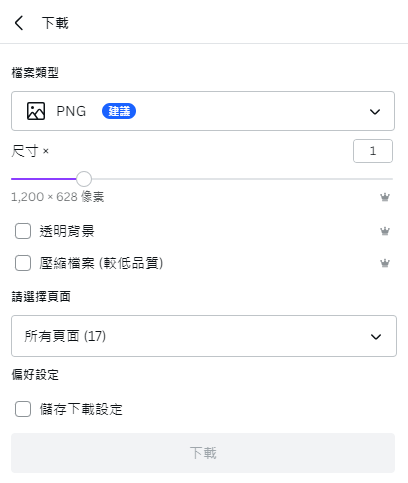
Task: Click the chevron in the page selection box
Action: pyautogui.click(x=376, y=337)
